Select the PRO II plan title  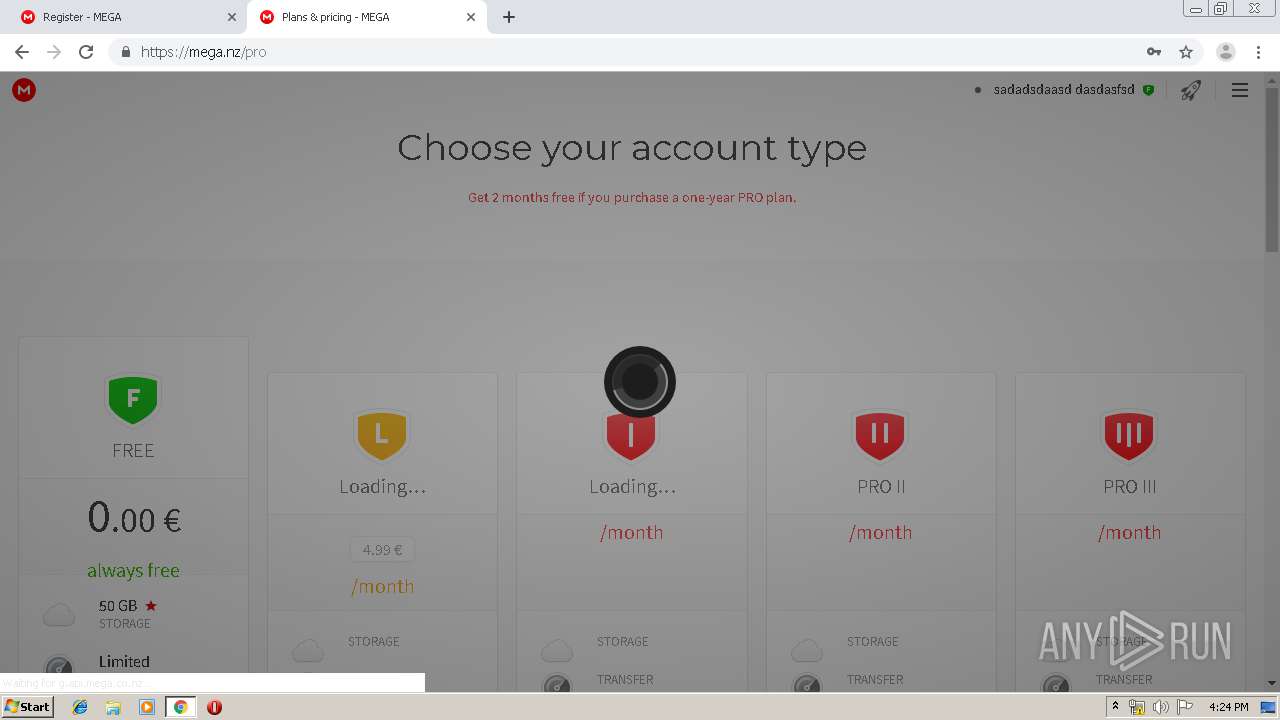pos(881,487)
